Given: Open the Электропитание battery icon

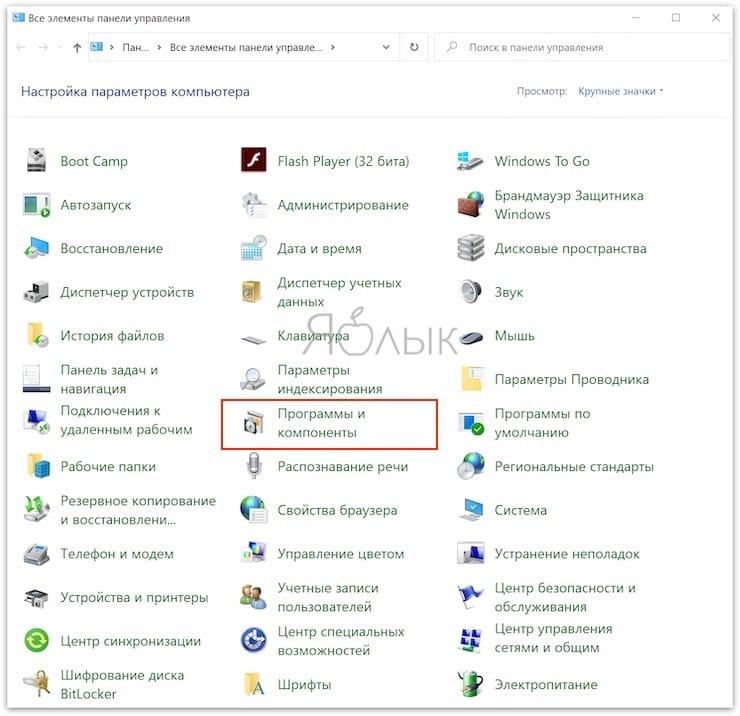Looking at the screenshot, I should (x=471, y=683).
